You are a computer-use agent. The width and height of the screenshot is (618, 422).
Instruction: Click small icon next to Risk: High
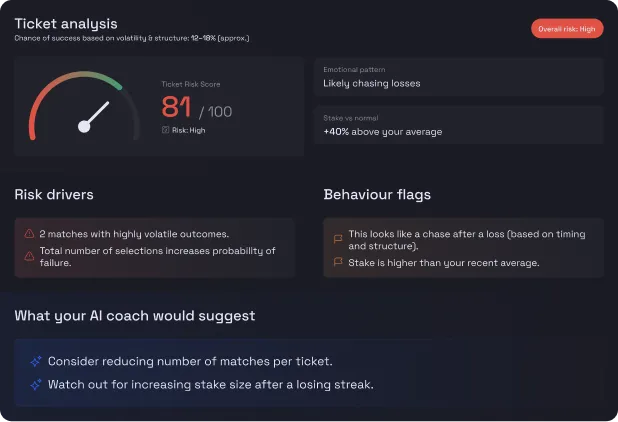165,129
